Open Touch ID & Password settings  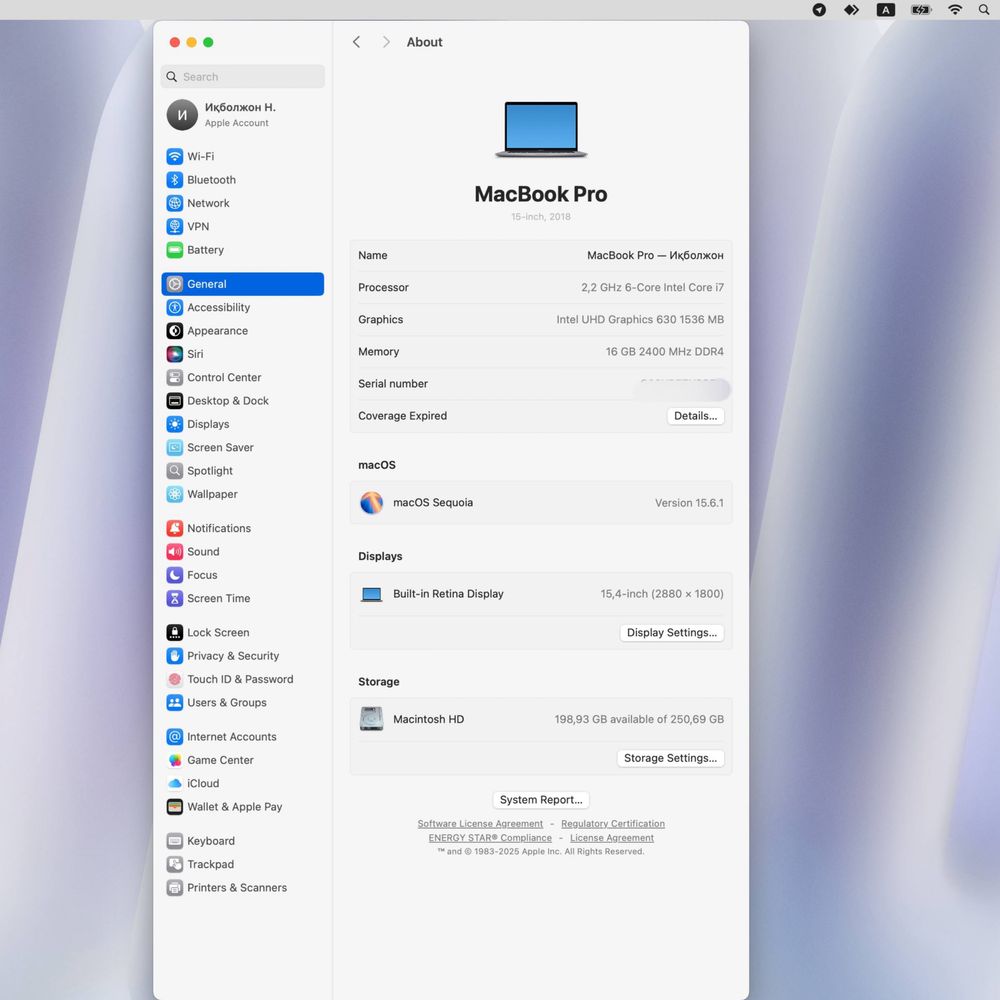[242, 679]
